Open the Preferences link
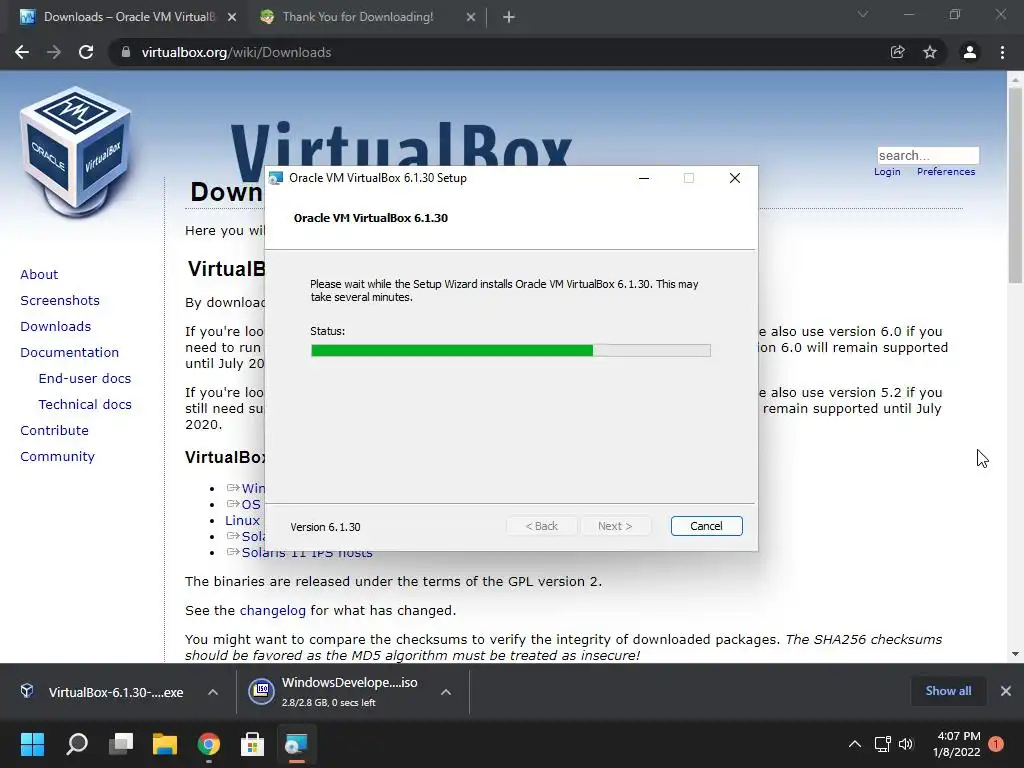 click(x=946, y=171)
